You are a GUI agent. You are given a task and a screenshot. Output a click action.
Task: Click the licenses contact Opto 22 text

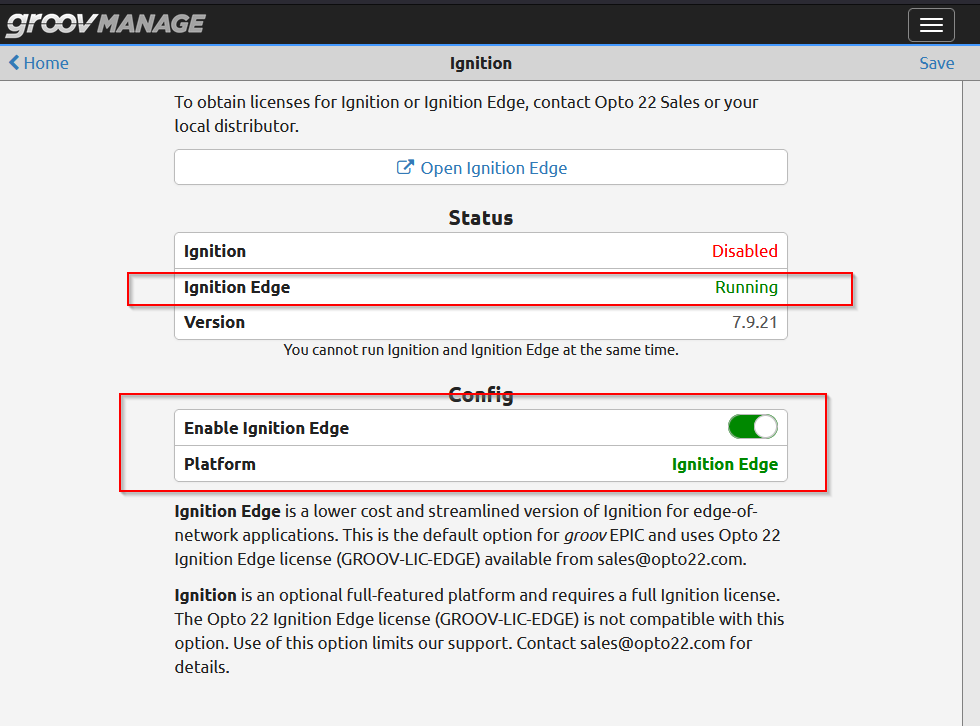[x=466, y=114]
